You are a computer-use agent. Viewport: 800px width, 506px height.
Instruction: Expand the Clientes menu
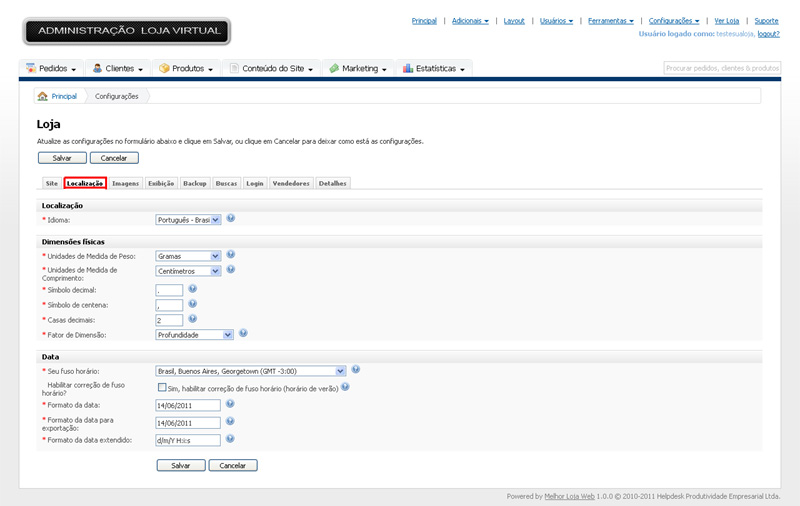click(118, 68)
